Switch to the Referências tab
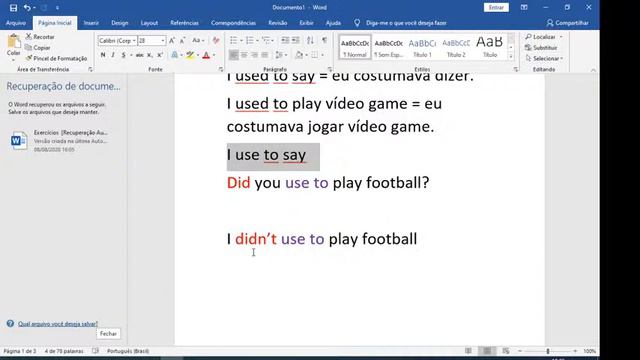Image resolution: width=640 pixels, height=360 pixels. [x=184, y=23]
